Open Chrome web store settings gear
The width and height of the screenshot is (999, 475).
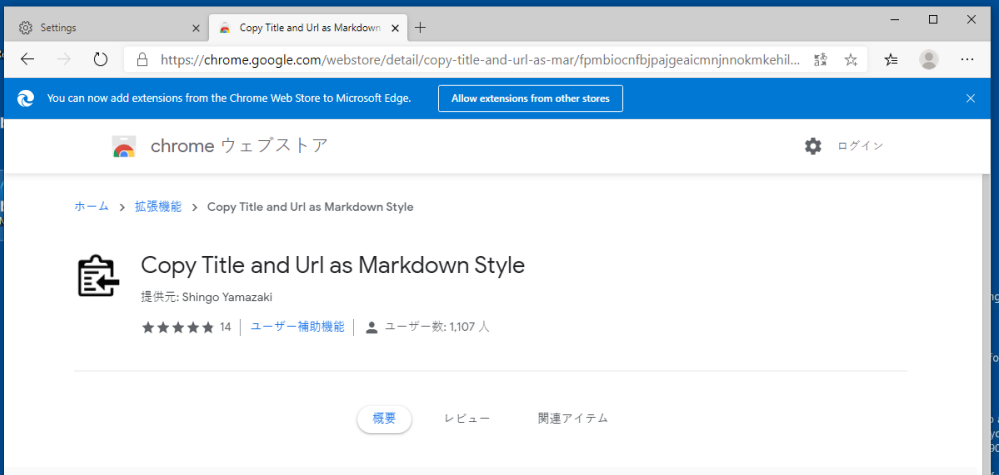pyautogui.click(x=813, y=146)
